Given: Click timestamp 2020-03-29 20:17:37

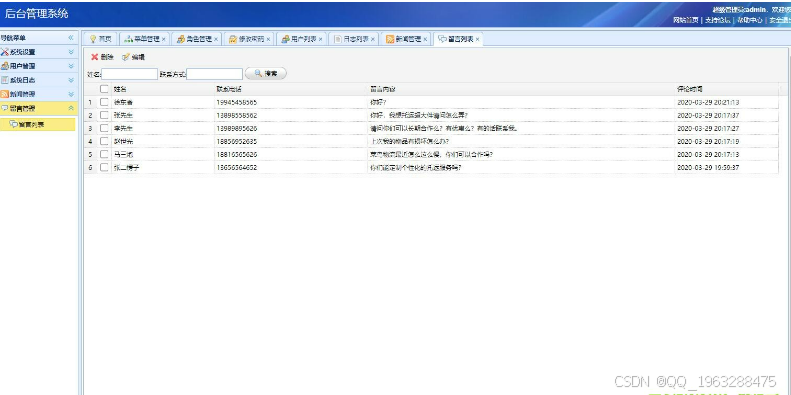Looking at the screenshot, I should click(708, 116).
